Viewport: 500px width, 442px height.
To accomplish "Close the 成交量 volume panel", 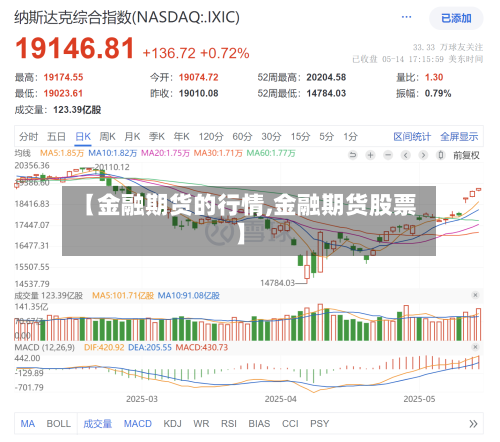I will [x=475, y=295].
